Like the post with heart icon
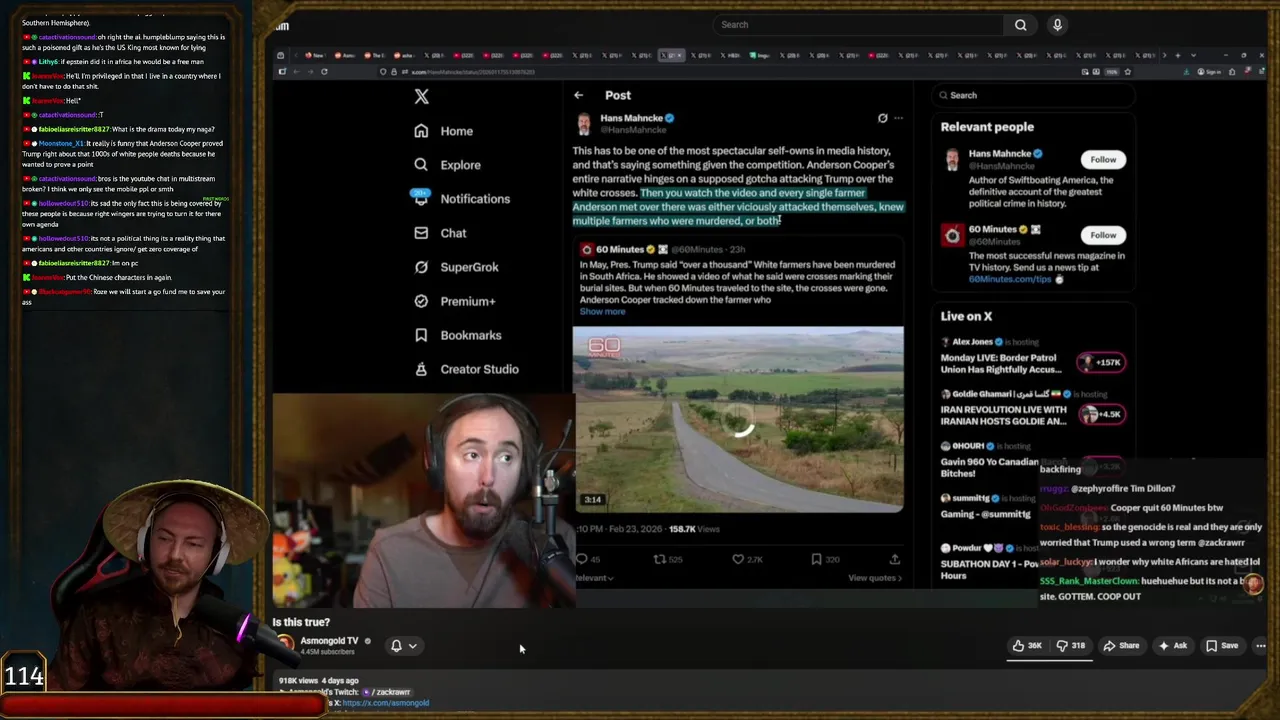 tap(738, 559)
